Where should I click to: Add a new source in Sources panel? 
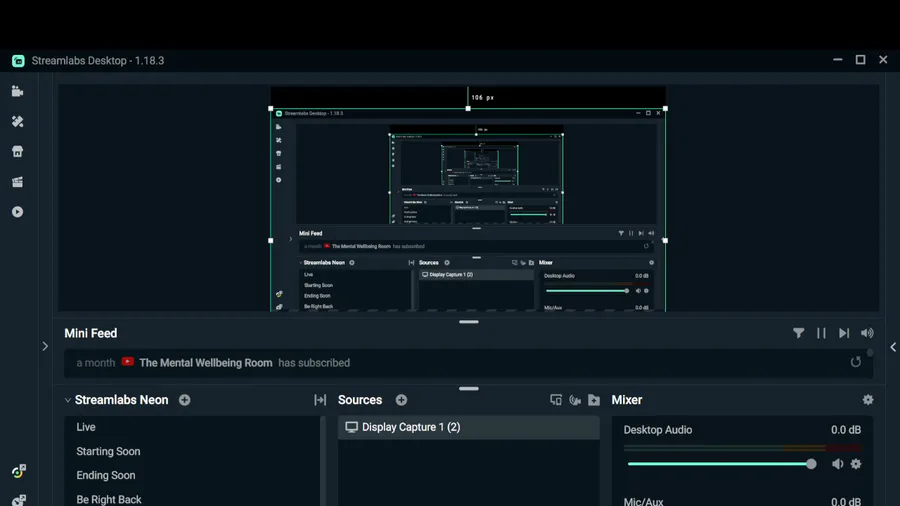401,400
